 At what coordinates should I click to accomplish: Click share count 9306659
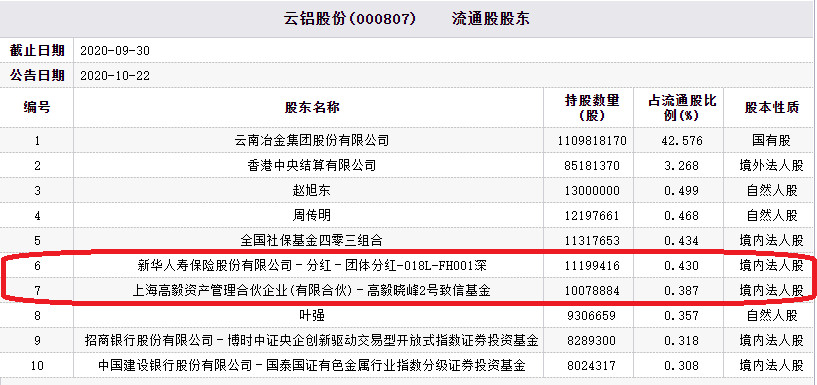point(592,316)
